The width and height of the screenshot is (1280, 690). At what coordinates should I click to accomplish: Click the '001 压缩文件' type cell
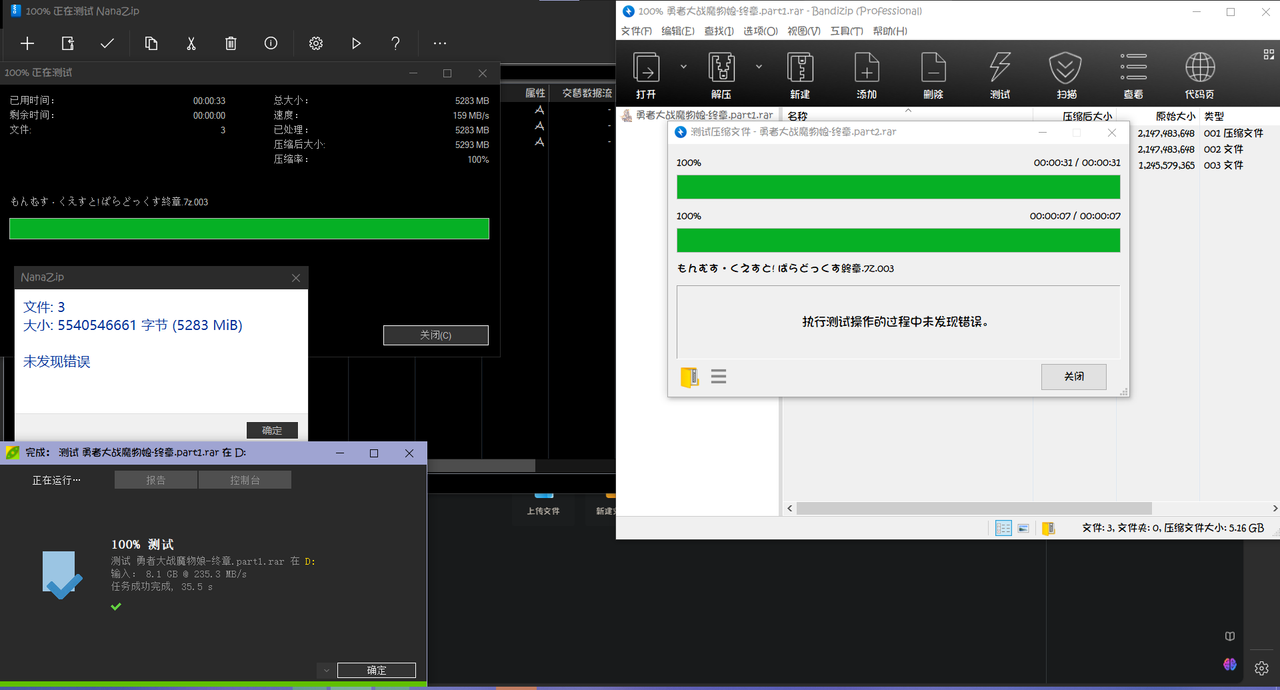point(1233,133)
